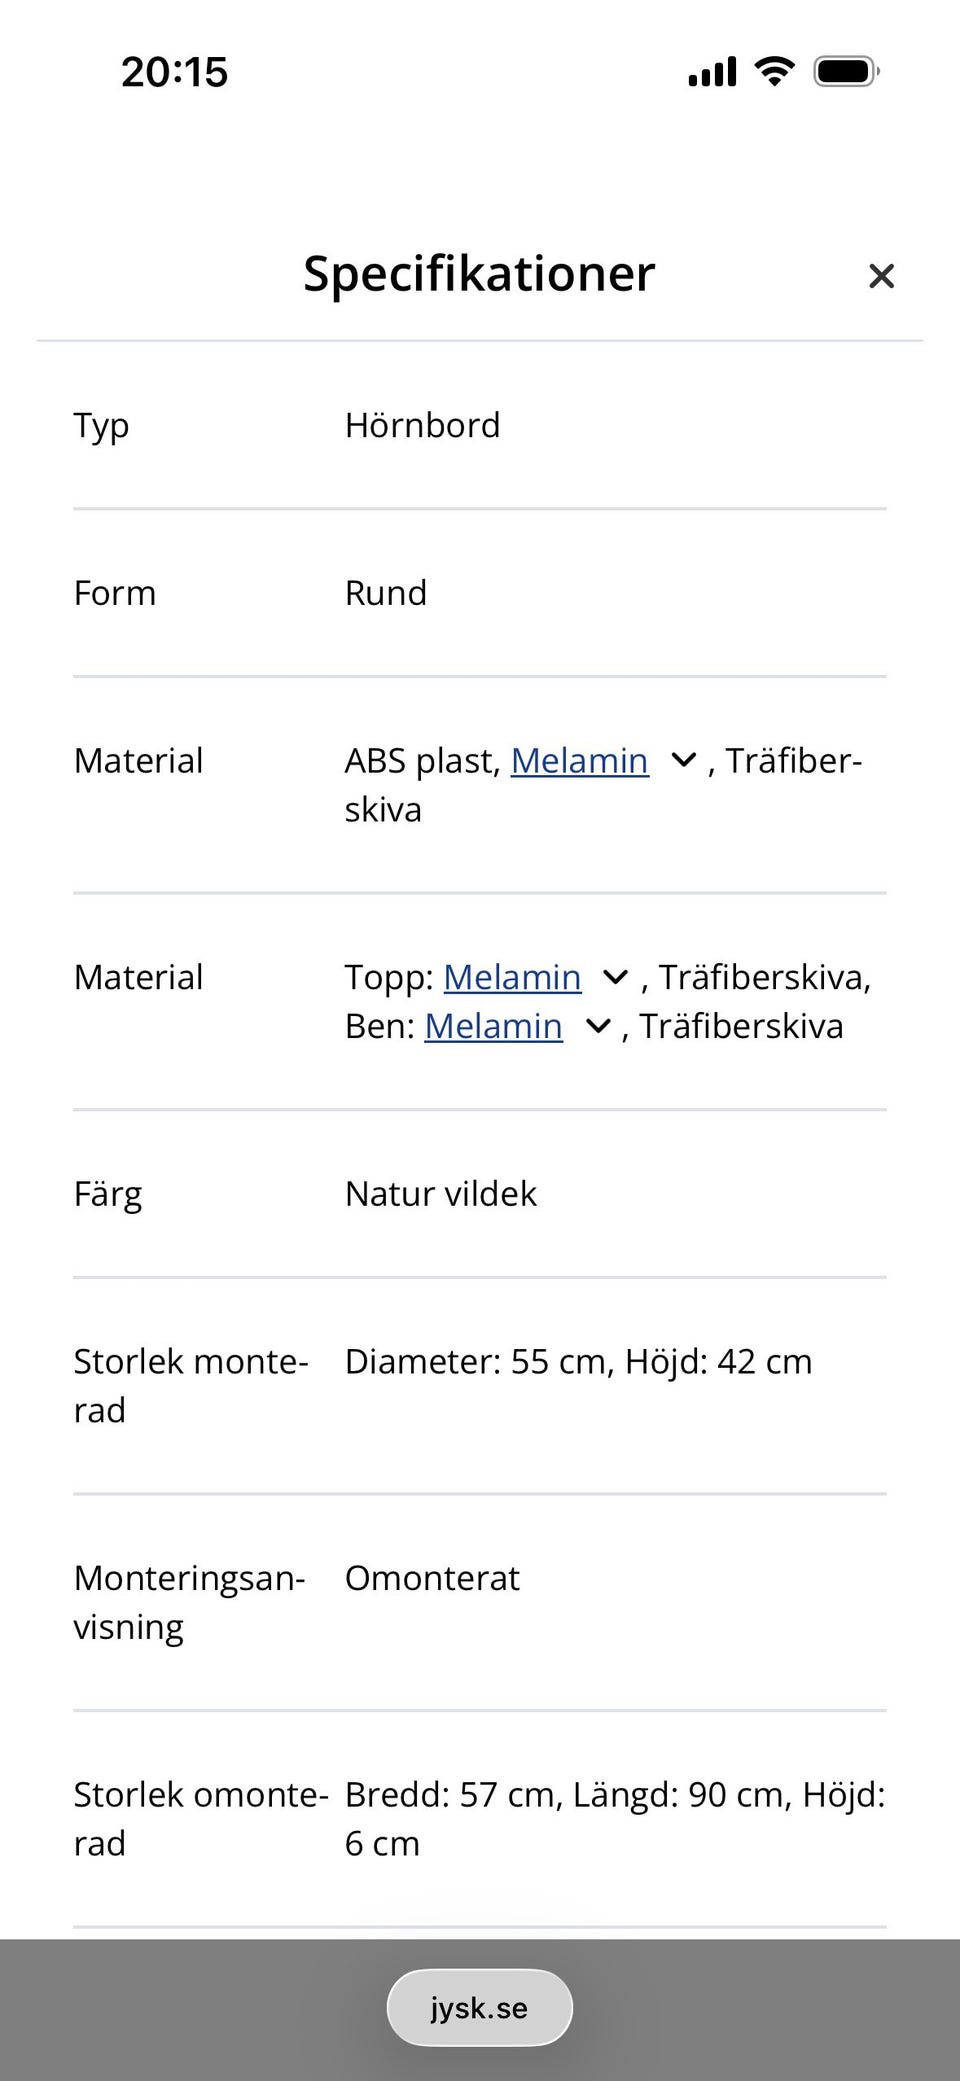Image resolution: width=960 pixels, height=2081 pixels.
Task: Open the Melamin link after Topp
Action: 512,977
